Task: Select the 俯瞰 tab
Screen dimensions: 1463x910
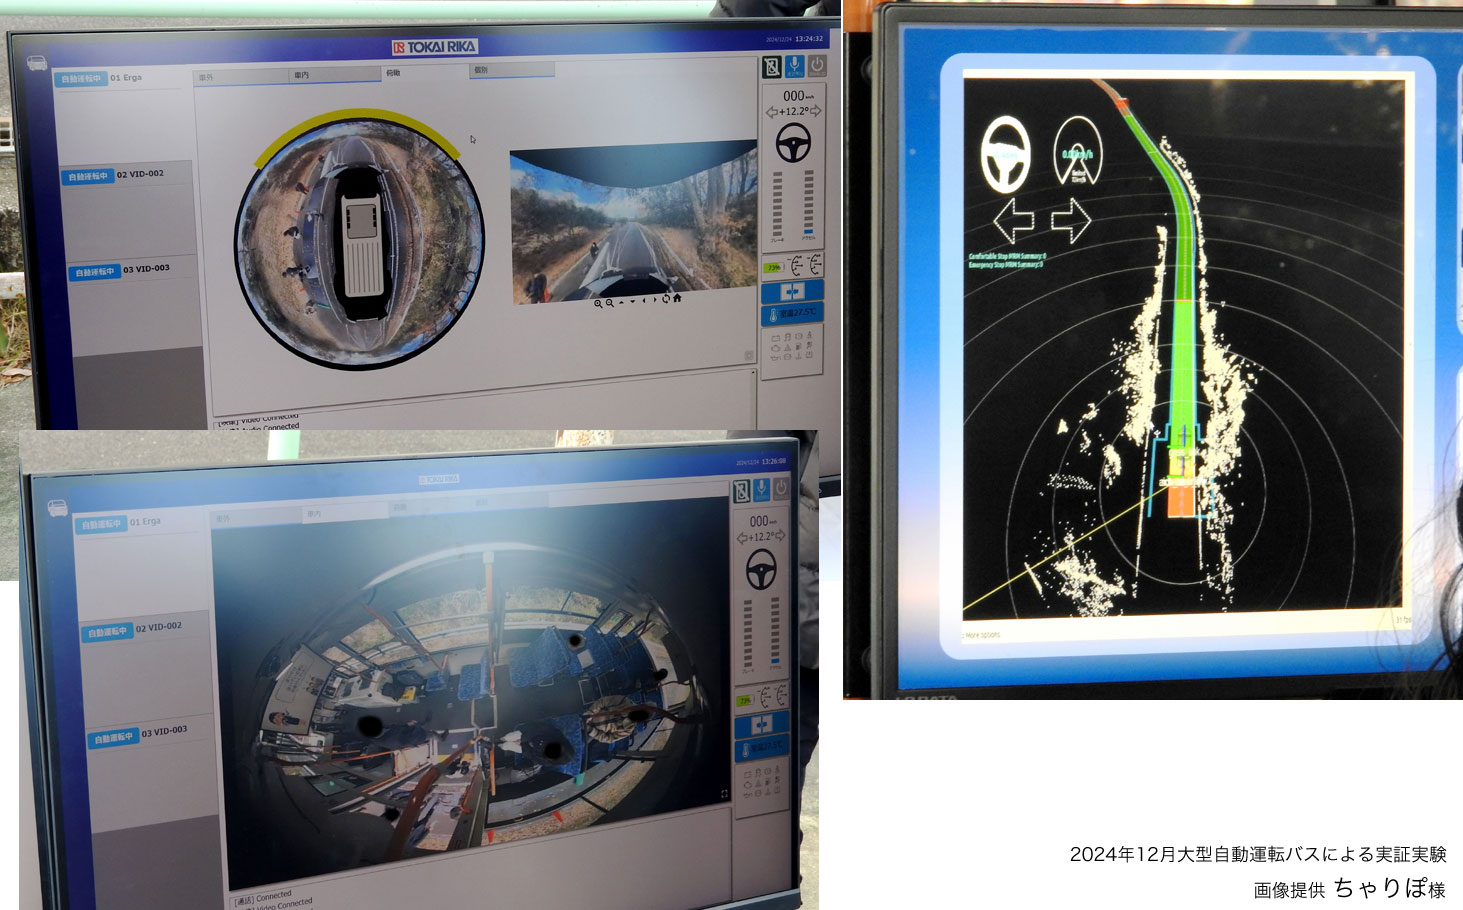Action: 424,73
